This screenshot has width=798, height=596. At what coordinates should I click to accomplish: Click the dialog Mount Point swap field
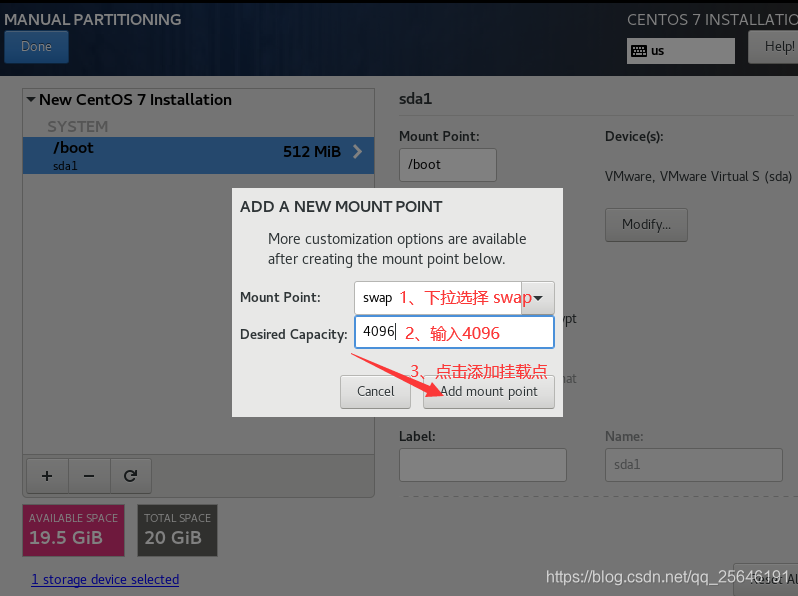pyautogui.click(x=438, y=298)
